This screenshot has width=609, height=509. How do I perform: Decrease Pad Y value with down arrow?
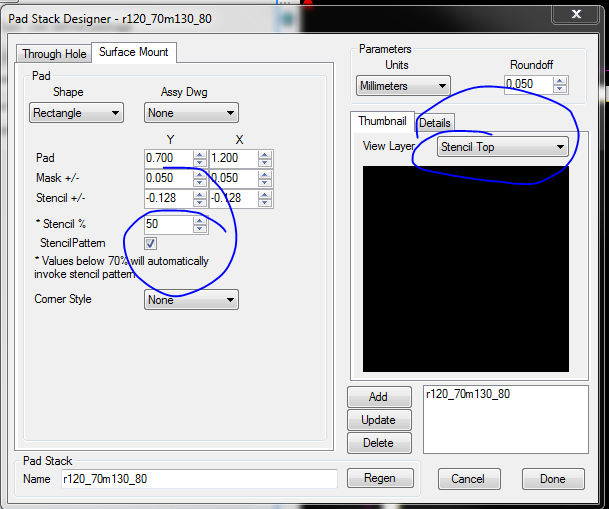pyautogui.click(x=200, y=163)
